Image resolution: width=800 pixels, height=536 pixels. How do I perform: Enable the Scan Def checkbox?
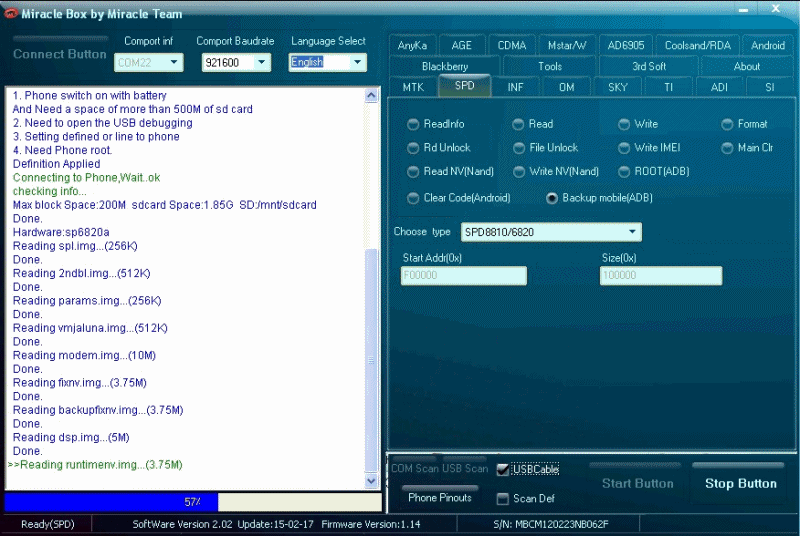point(503,499)
